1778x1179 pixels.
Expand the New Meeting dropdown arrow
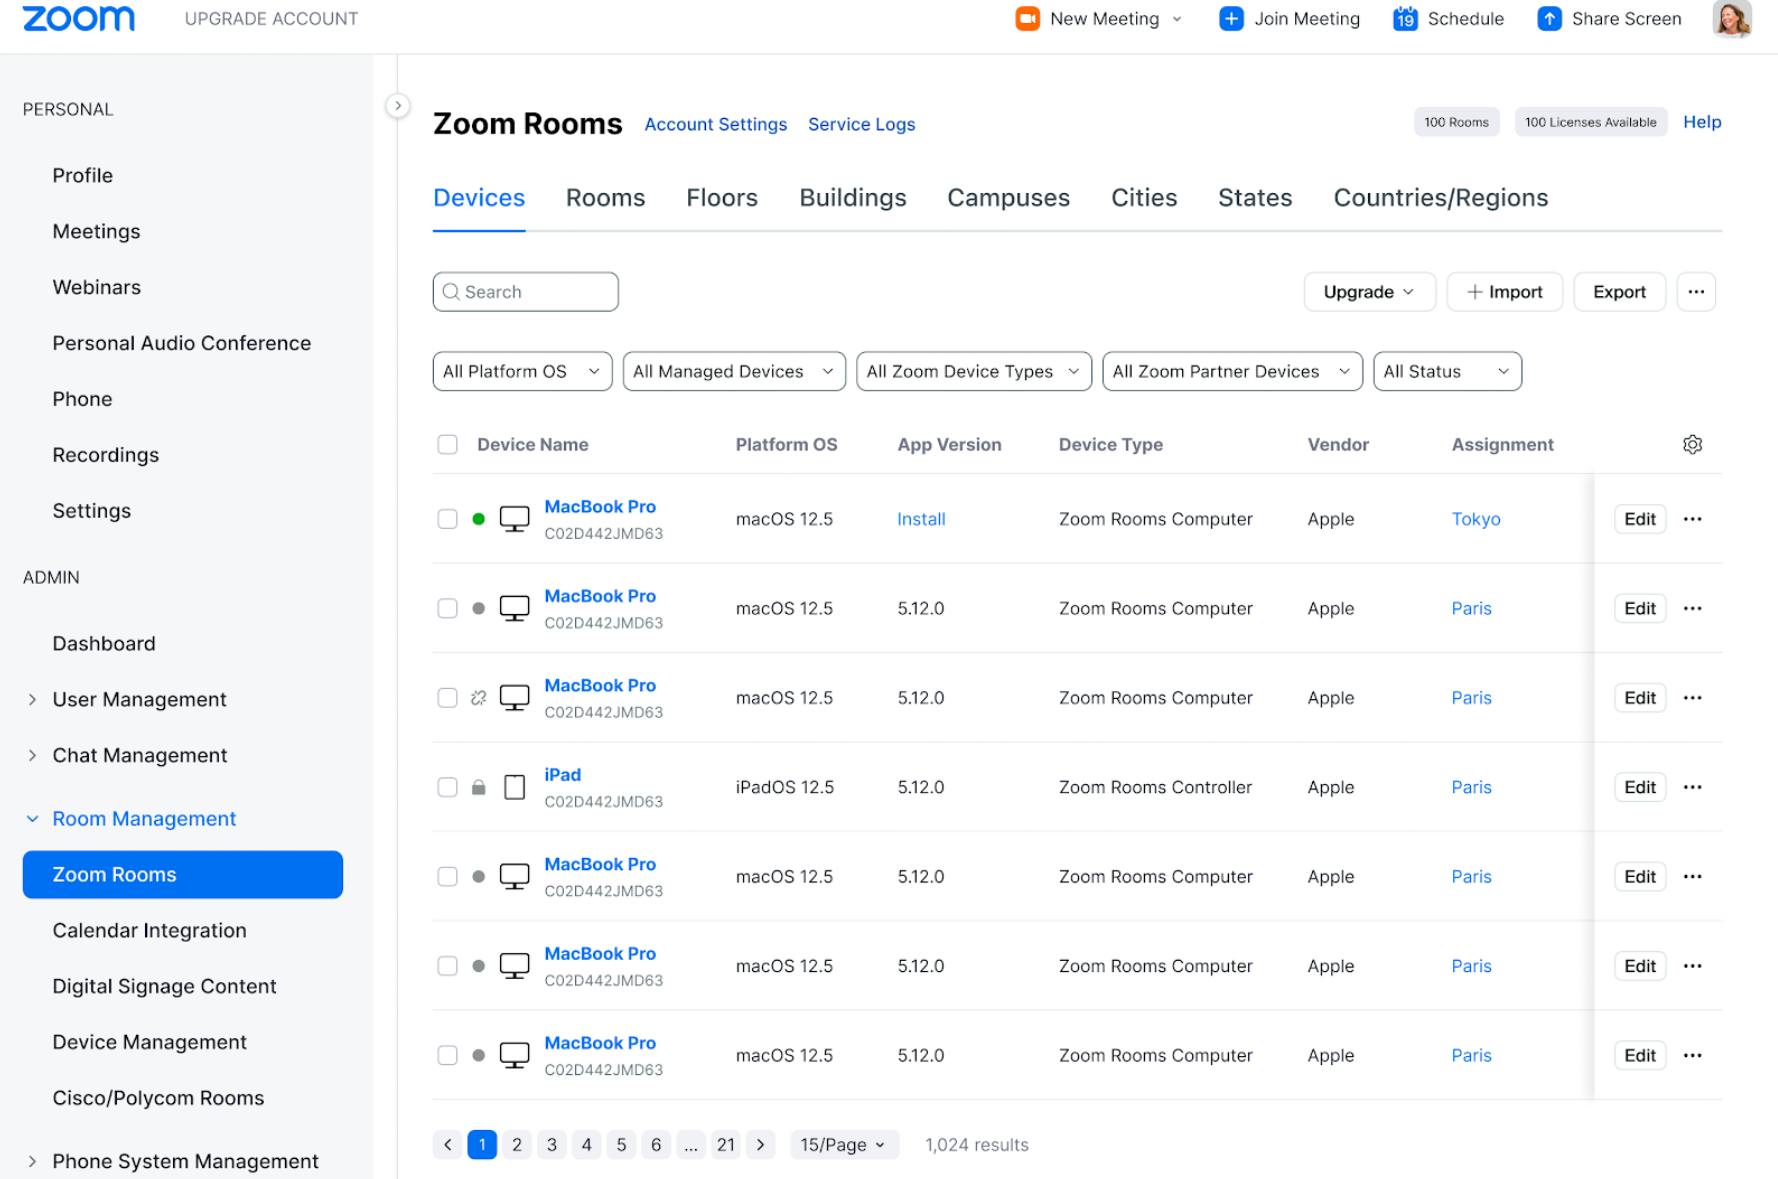click(1177, 19)
